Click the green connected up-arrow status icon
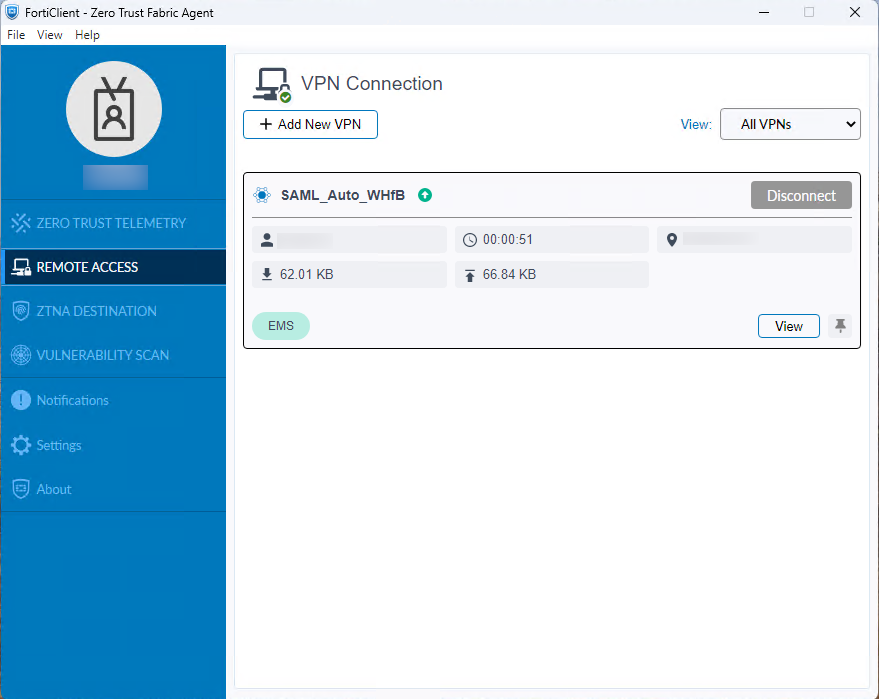The image size is (879, 699). click(425, 195)
